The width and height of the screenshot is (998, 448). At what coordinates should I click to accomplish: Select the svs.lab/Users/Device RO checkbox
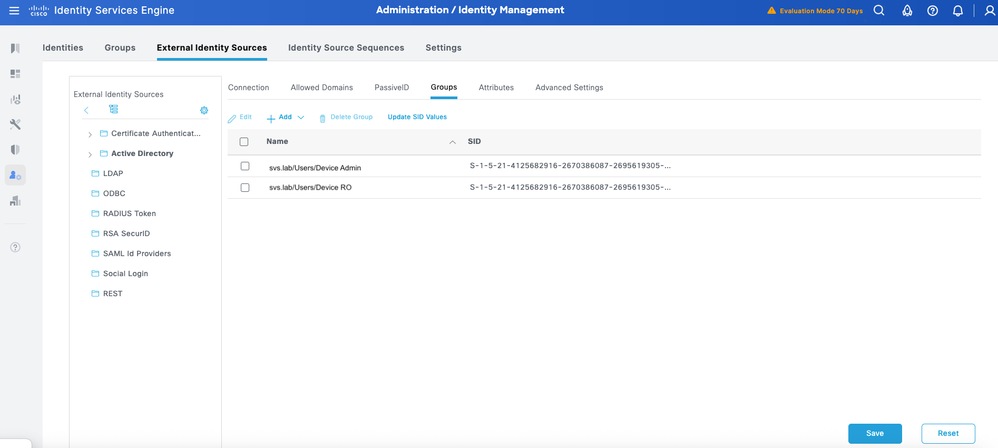click(244, 188)
